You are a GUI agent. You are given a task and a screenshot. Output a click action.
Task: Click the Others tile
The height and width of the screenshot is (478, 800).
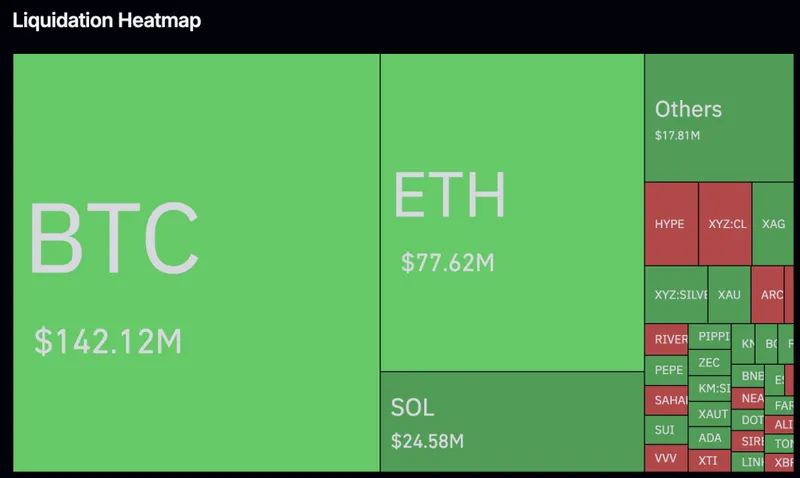coord(719,118)
